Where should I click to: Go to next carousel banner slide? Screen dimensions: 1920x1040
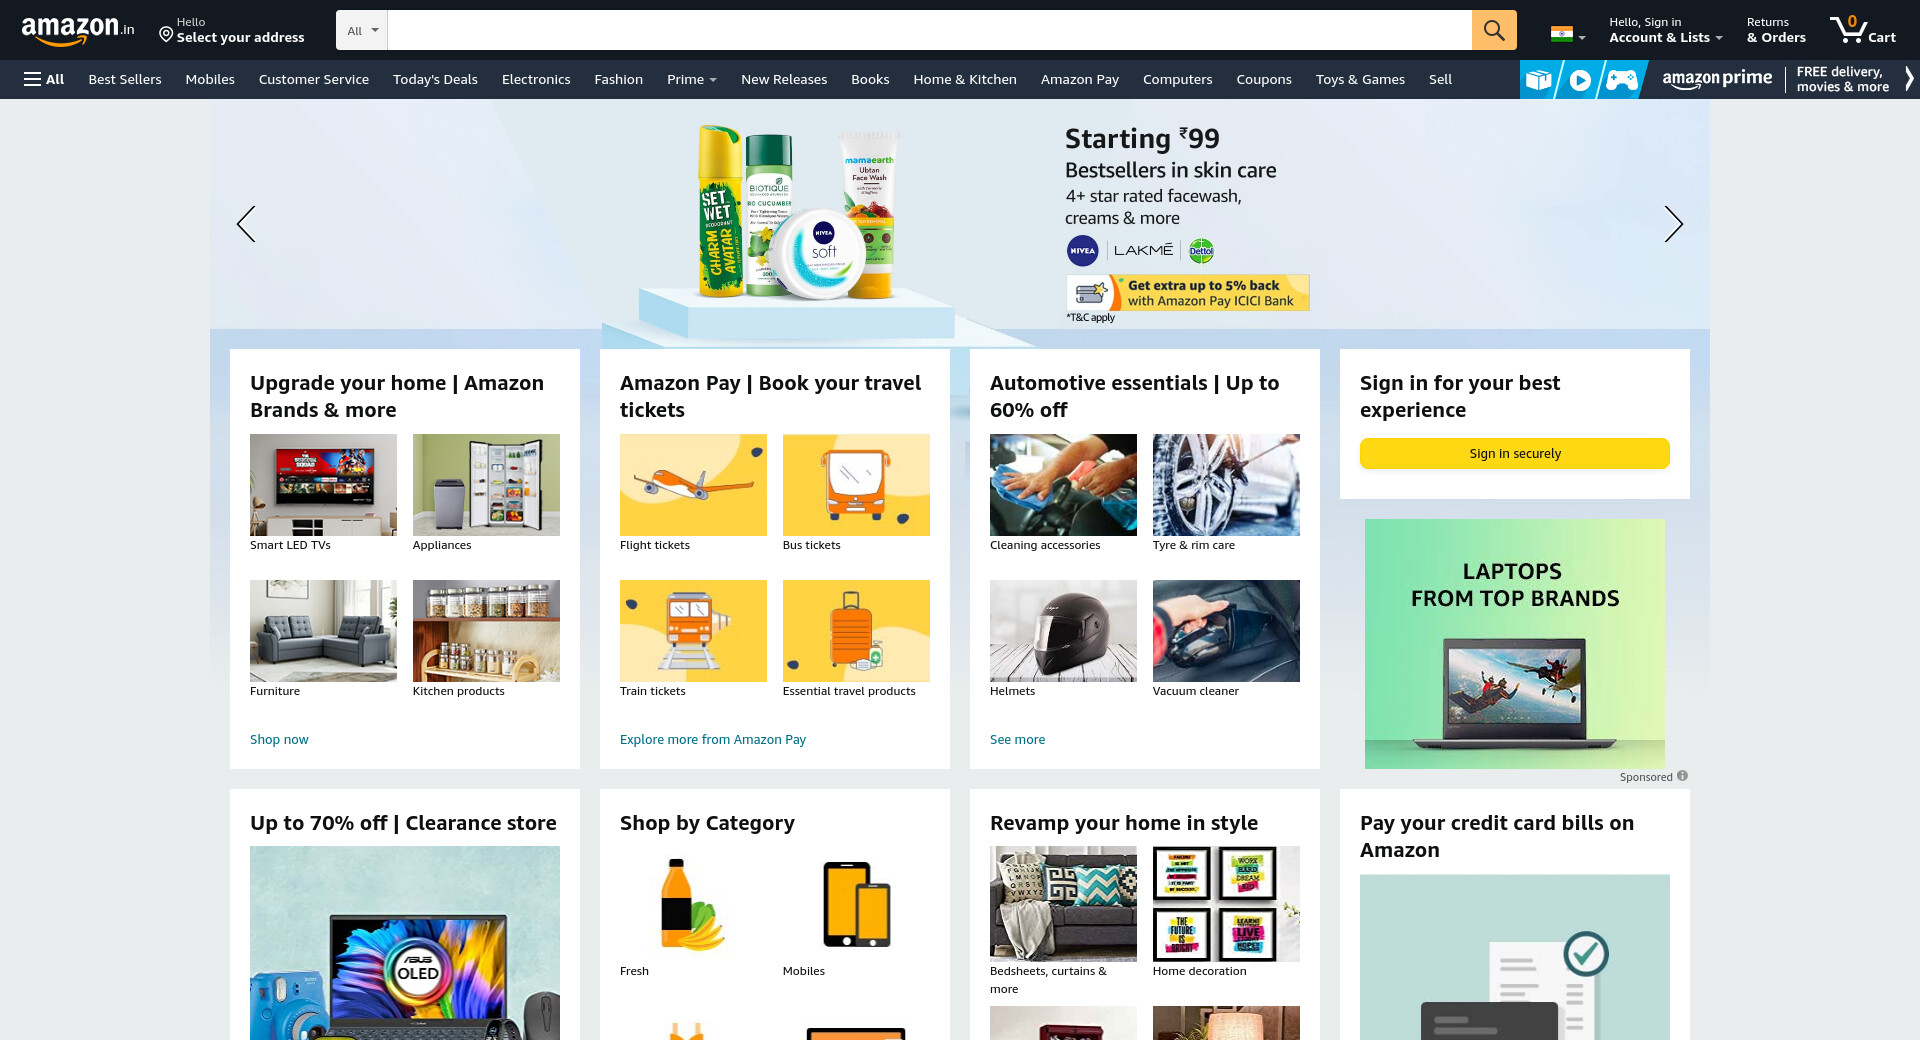[1673, 224]
